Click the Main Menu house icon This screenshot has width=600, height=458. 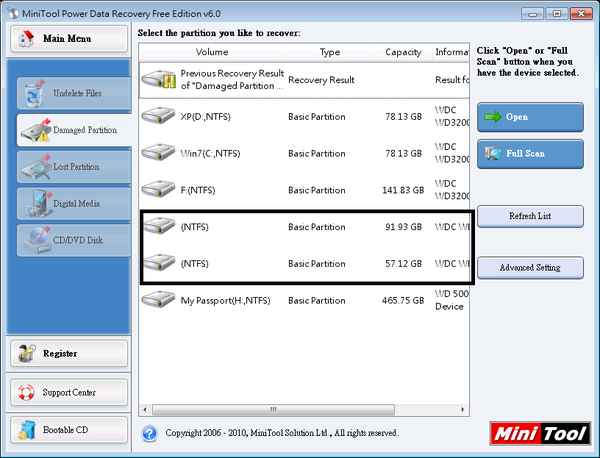26,39
